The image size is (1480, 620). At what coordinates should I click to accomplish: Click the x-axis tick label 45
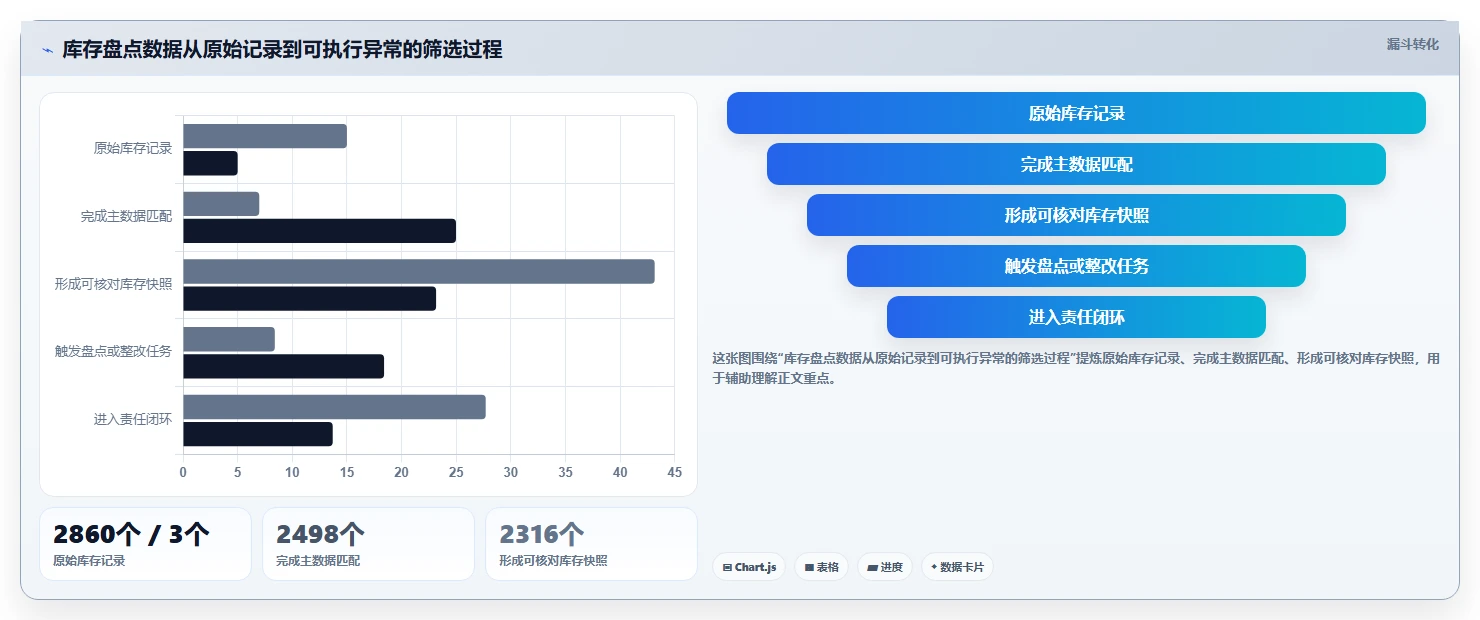tap(674, 472)
